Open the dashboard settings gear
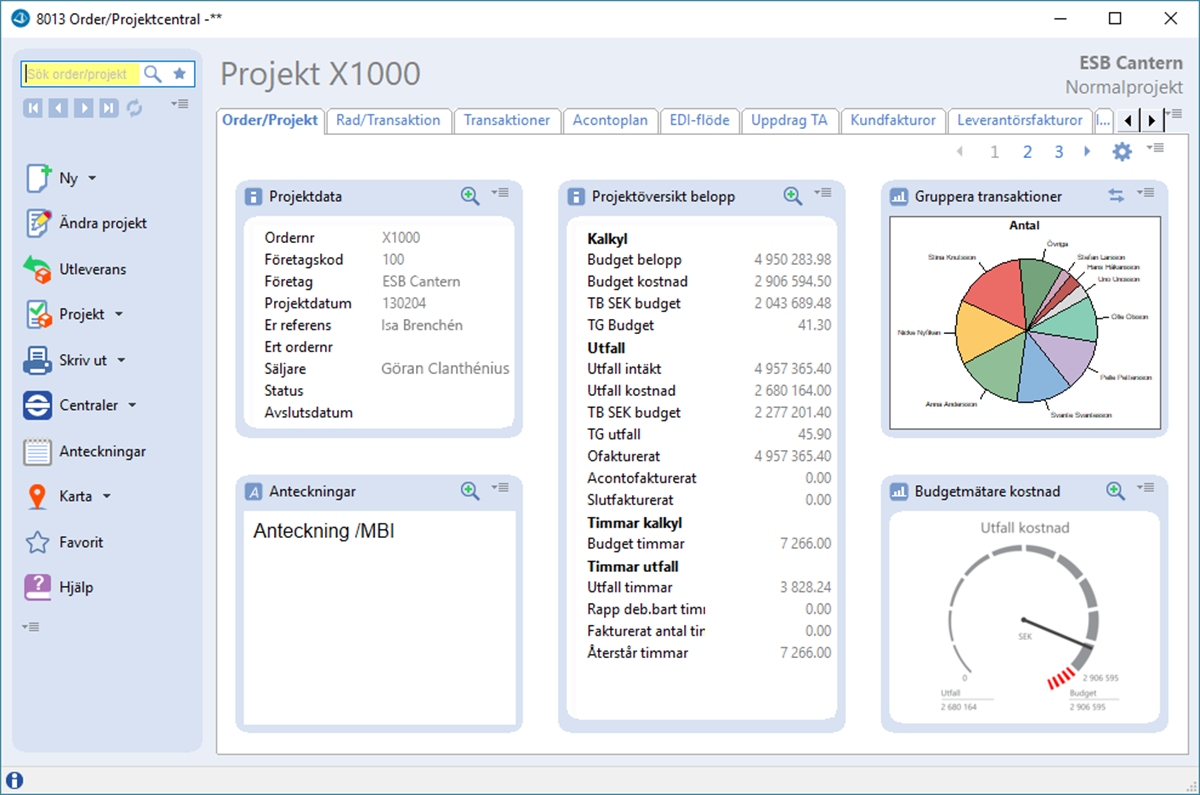Screen dimensions: 1200x795 pyautogui.click(x=1122, y=152)
